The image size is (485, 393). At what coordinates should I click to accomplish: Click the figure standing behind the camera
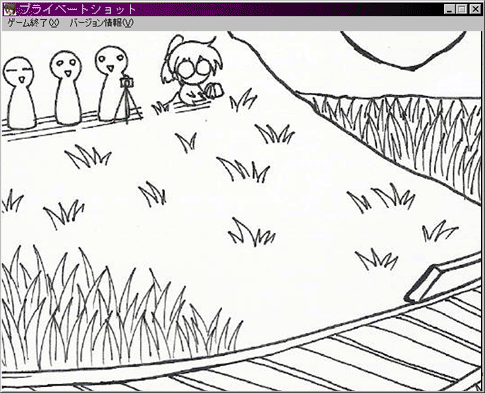(111, 83)
